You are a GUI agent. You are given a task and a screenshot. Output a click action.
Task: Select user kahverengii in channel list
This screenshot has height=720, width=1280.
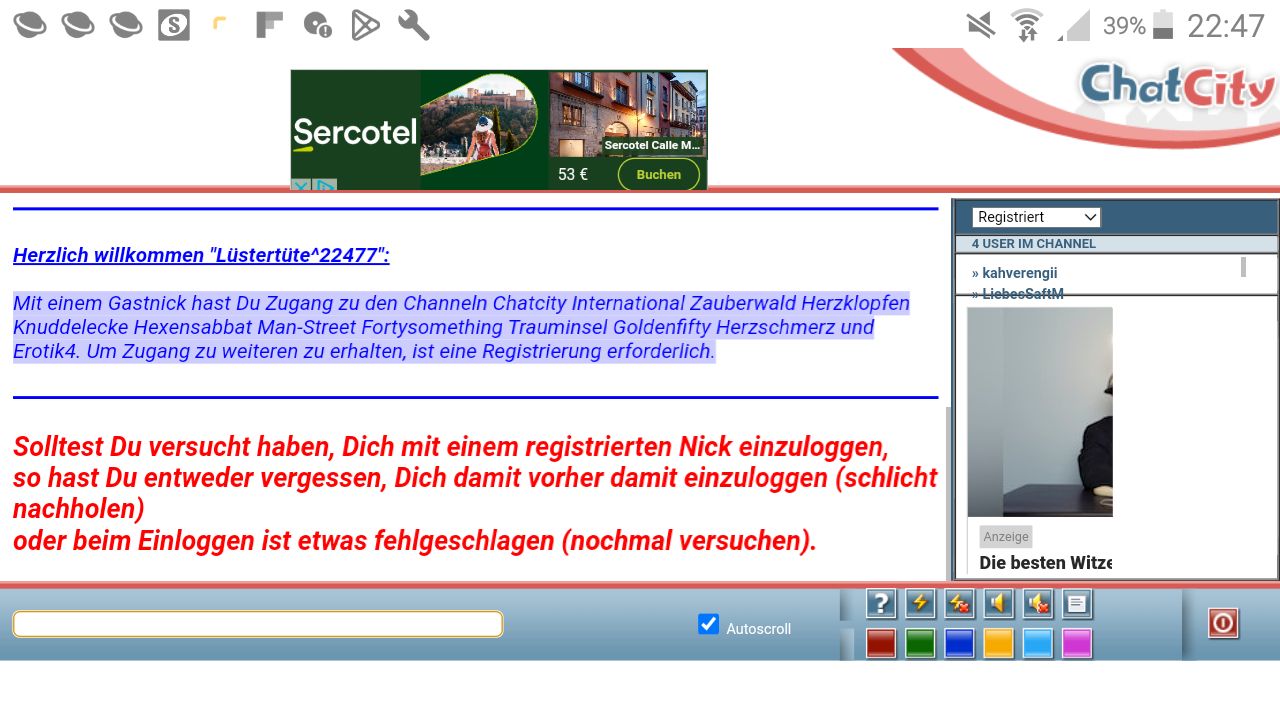point(1019,273)
